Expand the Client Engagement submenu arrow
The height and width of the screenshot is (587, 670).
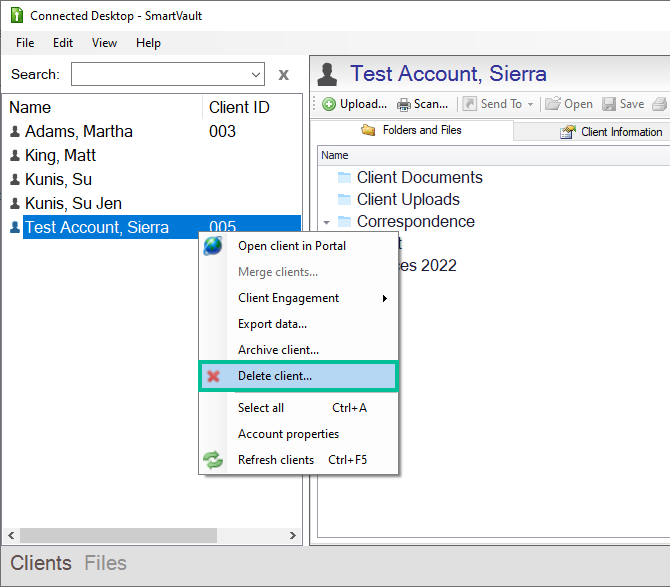pos(385,298)
